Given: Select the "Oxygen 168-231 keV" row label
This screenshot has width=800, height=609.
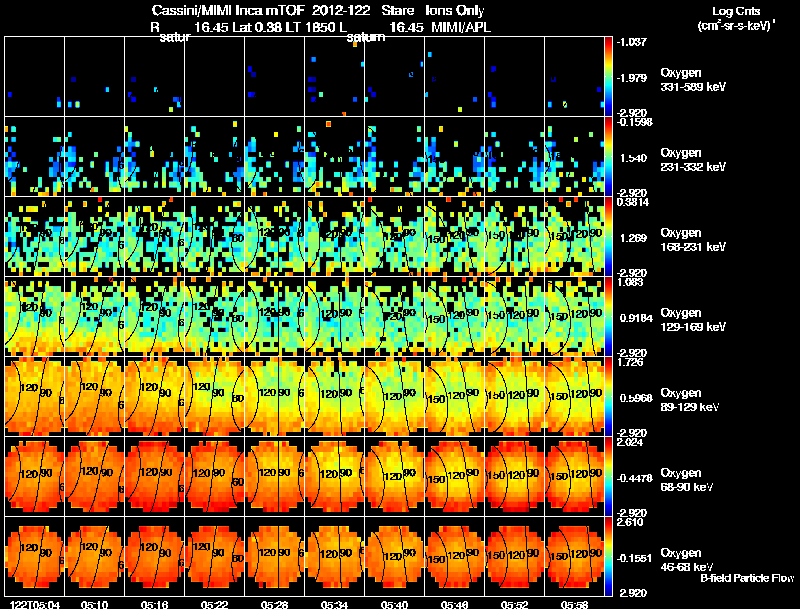Looking at the screenshot, I should pos(693,240).
